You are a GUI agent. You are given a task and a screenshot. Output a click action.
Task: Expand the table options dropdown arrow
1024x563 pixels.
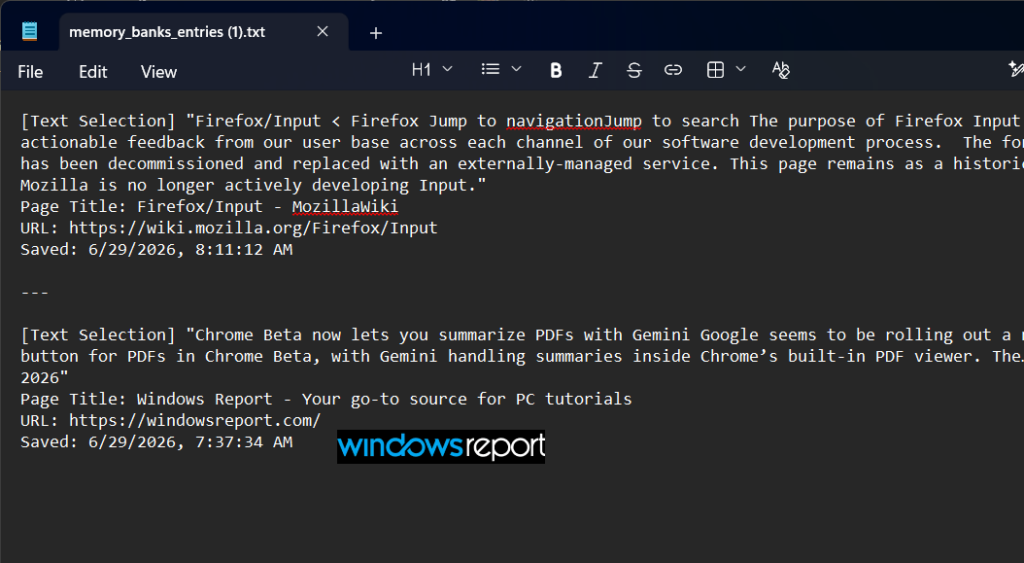tap(741, 69)
